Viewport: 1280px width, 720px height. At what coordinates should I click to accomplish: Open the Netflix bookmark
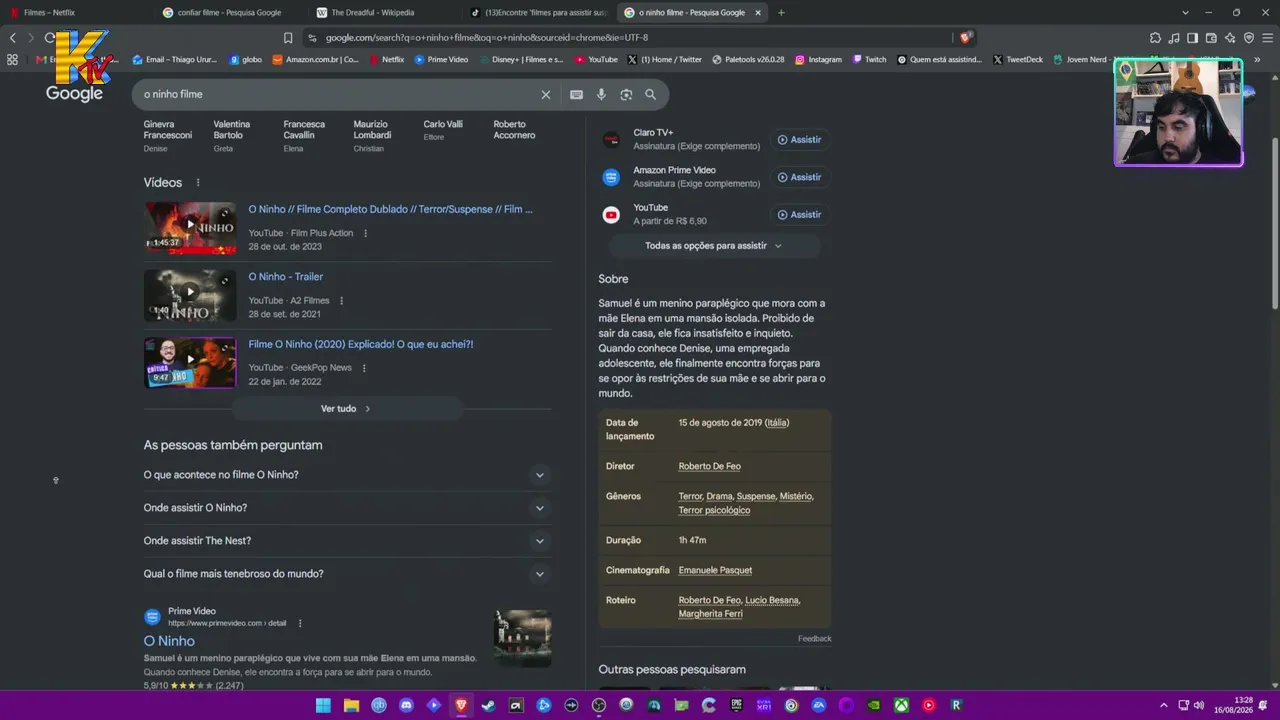point(386,59)
